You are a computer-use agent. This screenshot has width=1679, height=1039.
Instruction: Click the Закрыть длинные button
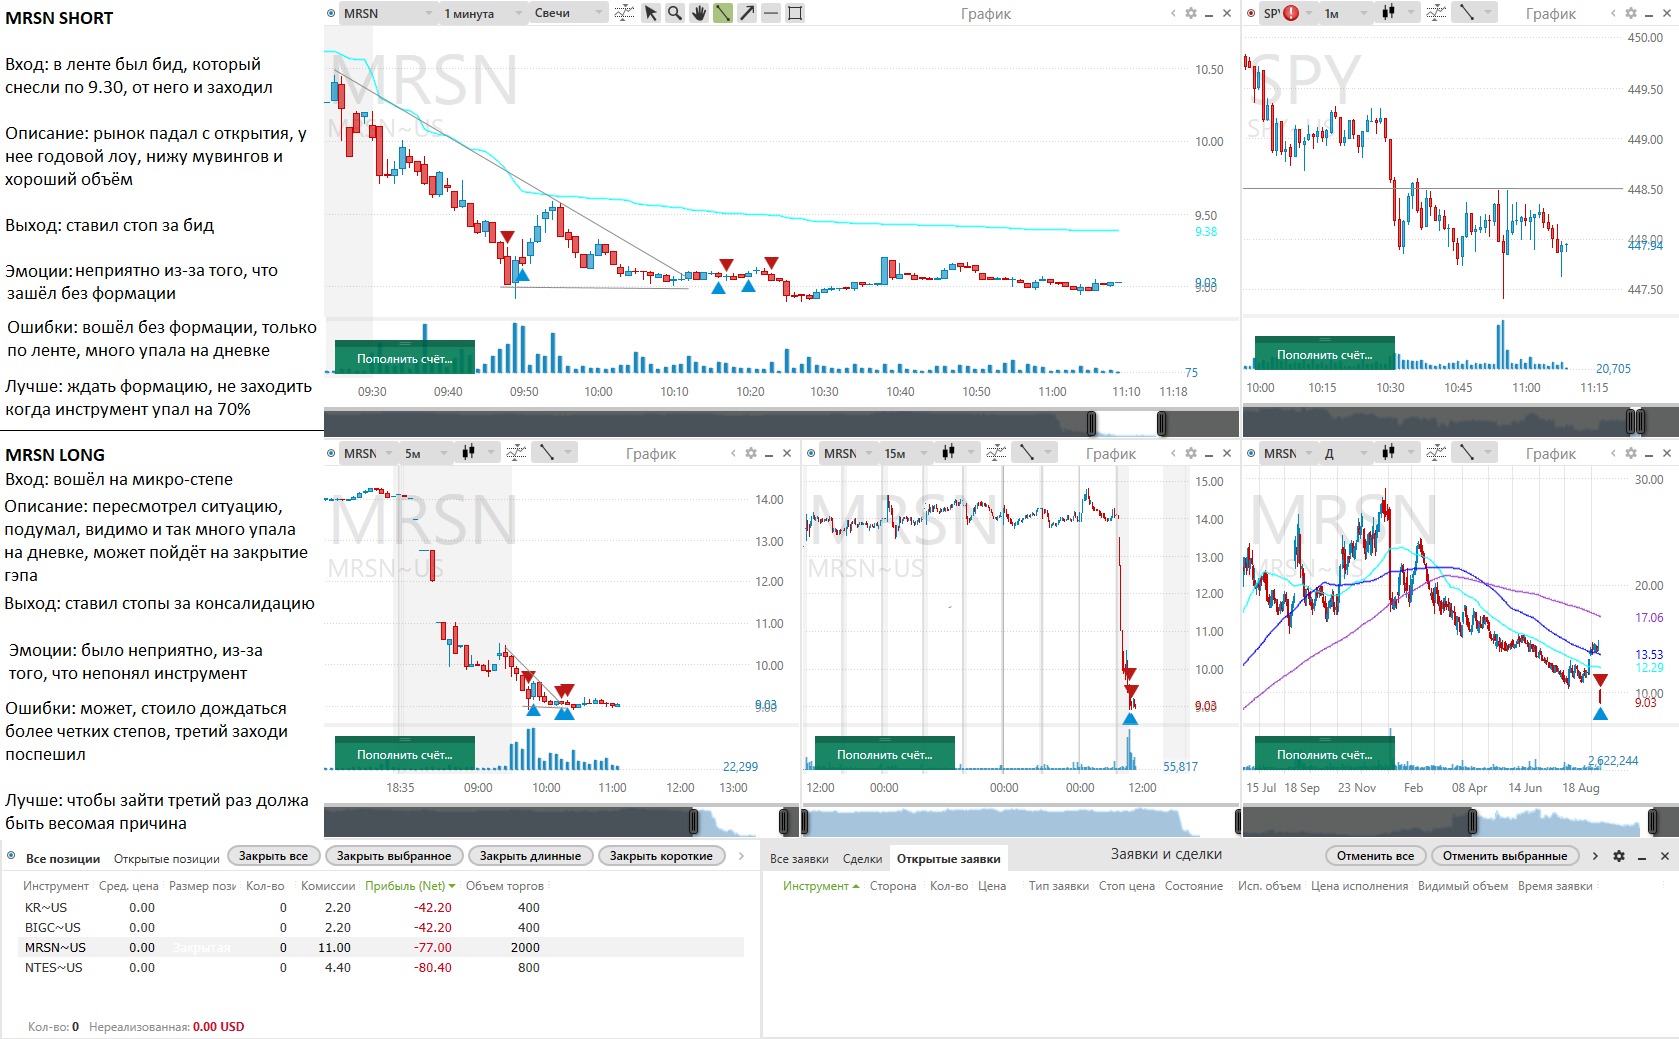[x=530, y=856]
